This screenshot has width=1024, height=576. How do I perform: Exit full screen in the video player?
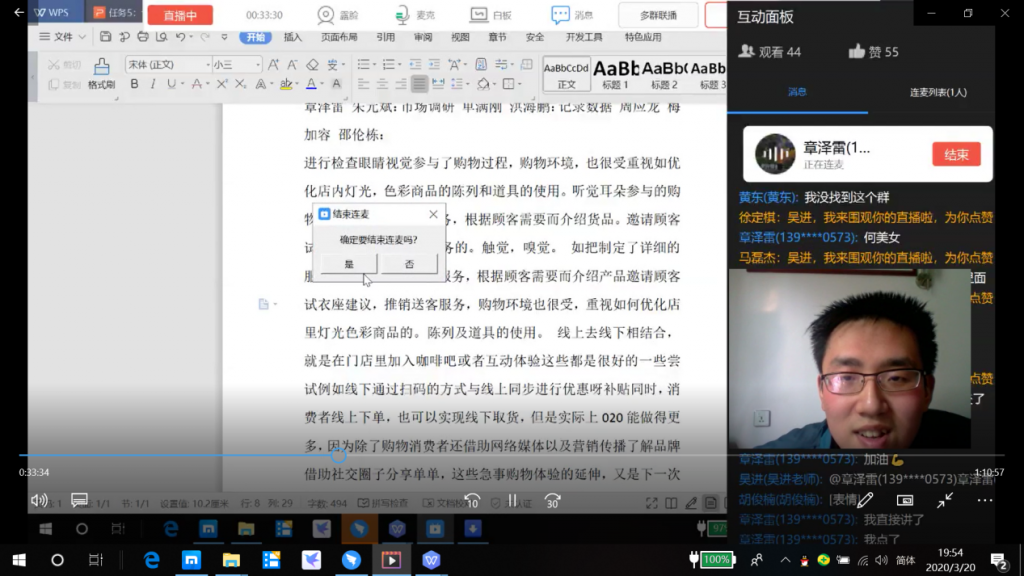pyautogui.click(x=944, y=501)
